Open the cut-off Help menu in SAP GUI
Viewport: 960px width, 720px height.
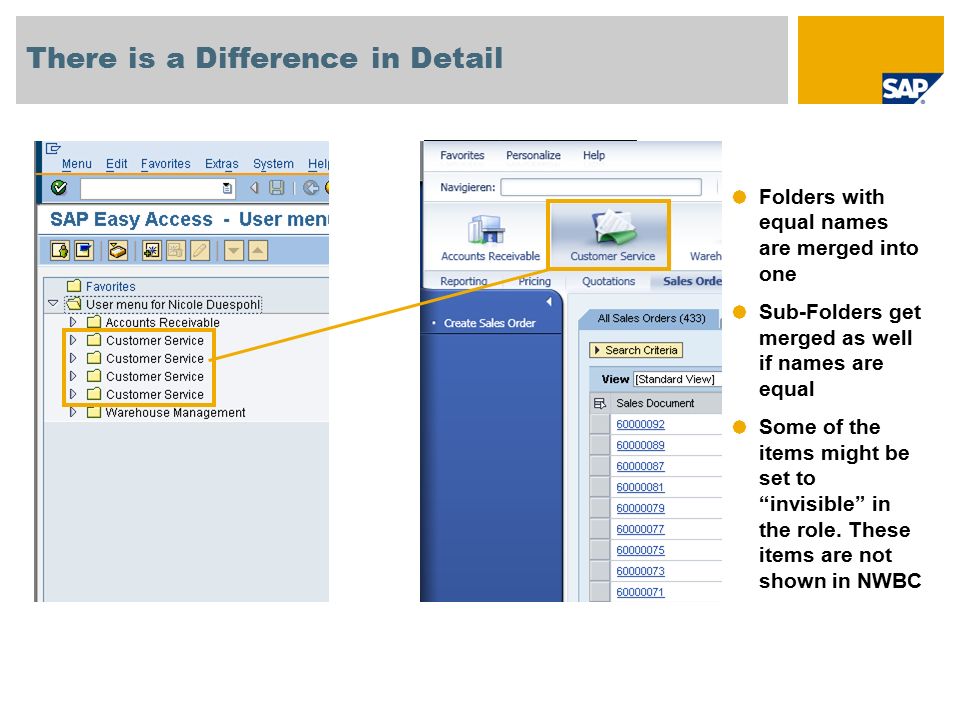(x=318, y=164)
